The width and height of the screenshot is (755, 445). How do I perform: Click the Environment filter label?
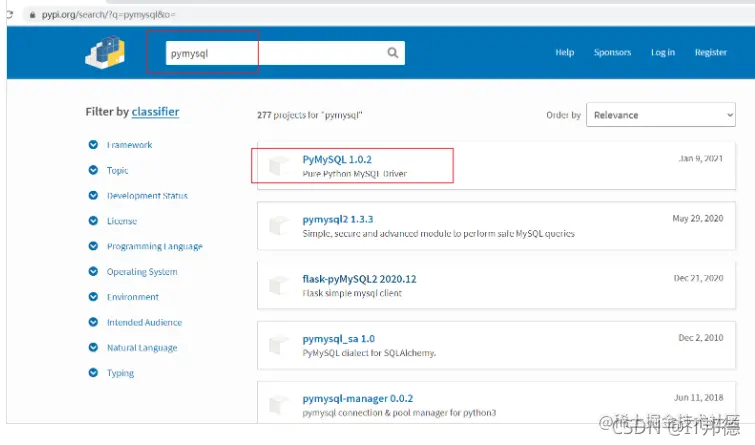coord(133,297)
